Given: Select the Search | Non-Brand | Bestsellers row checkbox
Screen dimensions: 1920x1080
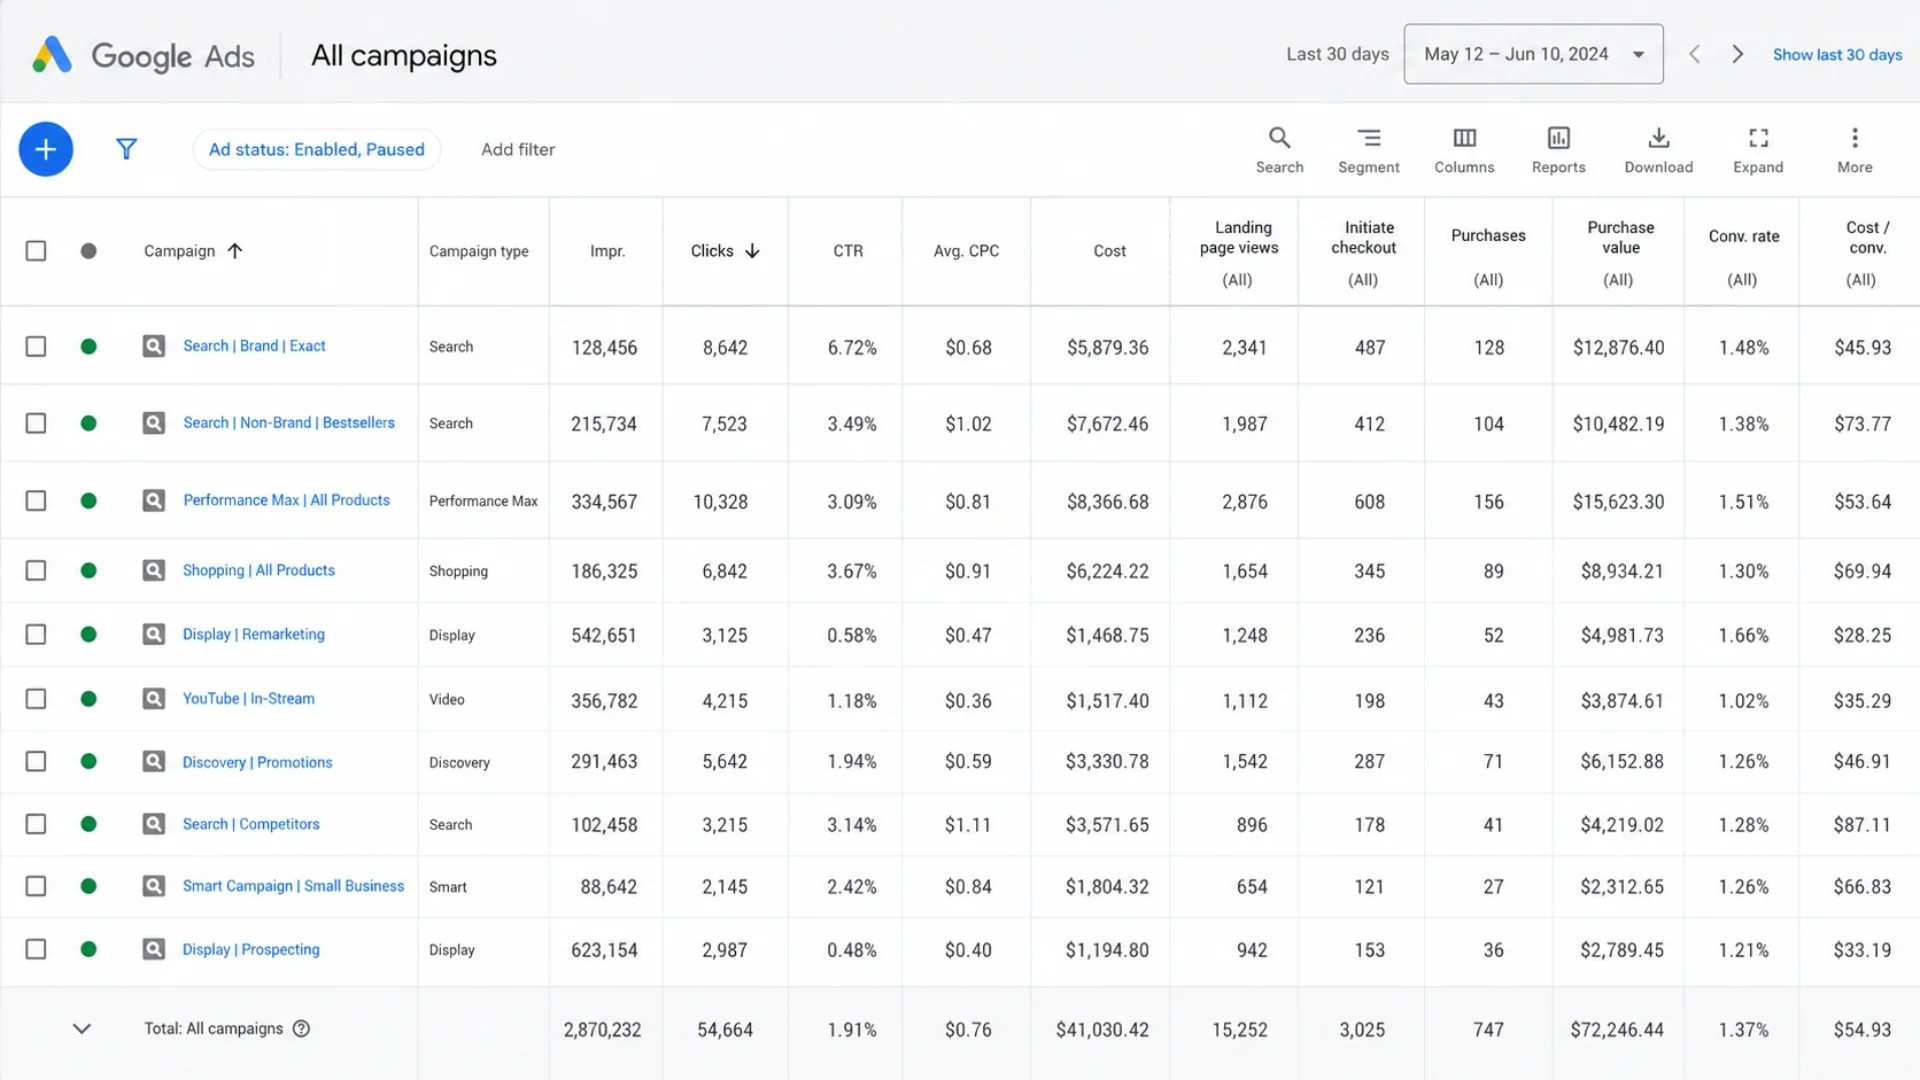Looking at the screenshot, I should click(x=36, y=423).
